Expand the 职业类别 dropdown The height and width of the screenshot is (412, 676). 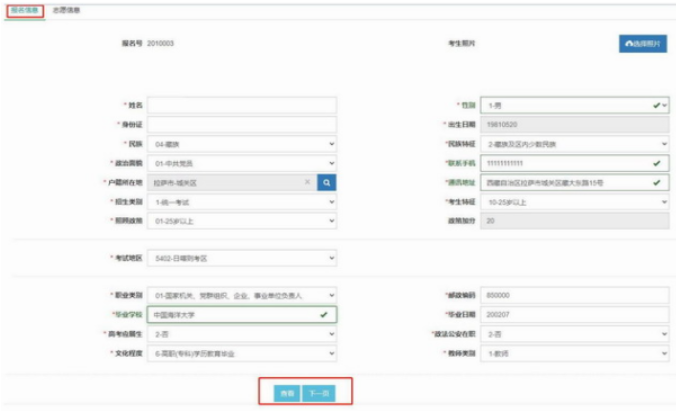click(242, 295)
